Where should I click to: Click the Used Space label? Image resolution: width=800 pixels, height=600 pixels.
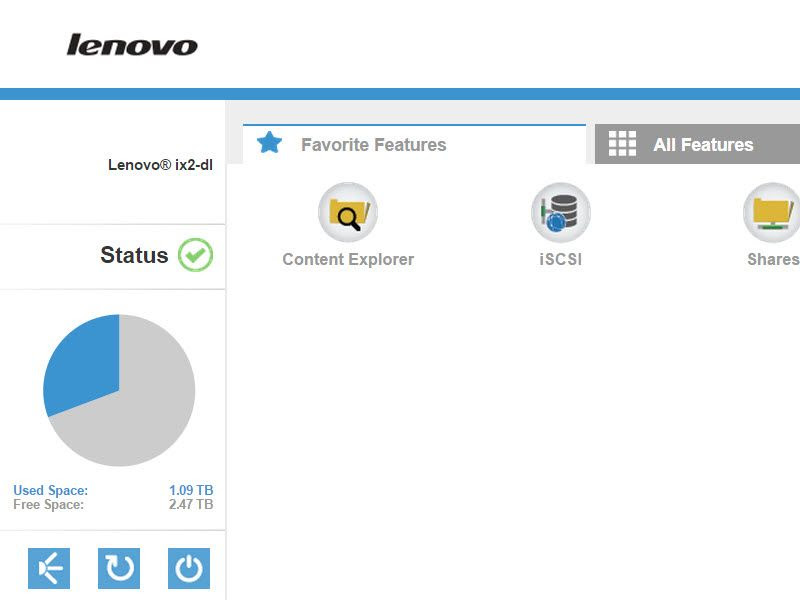click(x=51, y=490)
